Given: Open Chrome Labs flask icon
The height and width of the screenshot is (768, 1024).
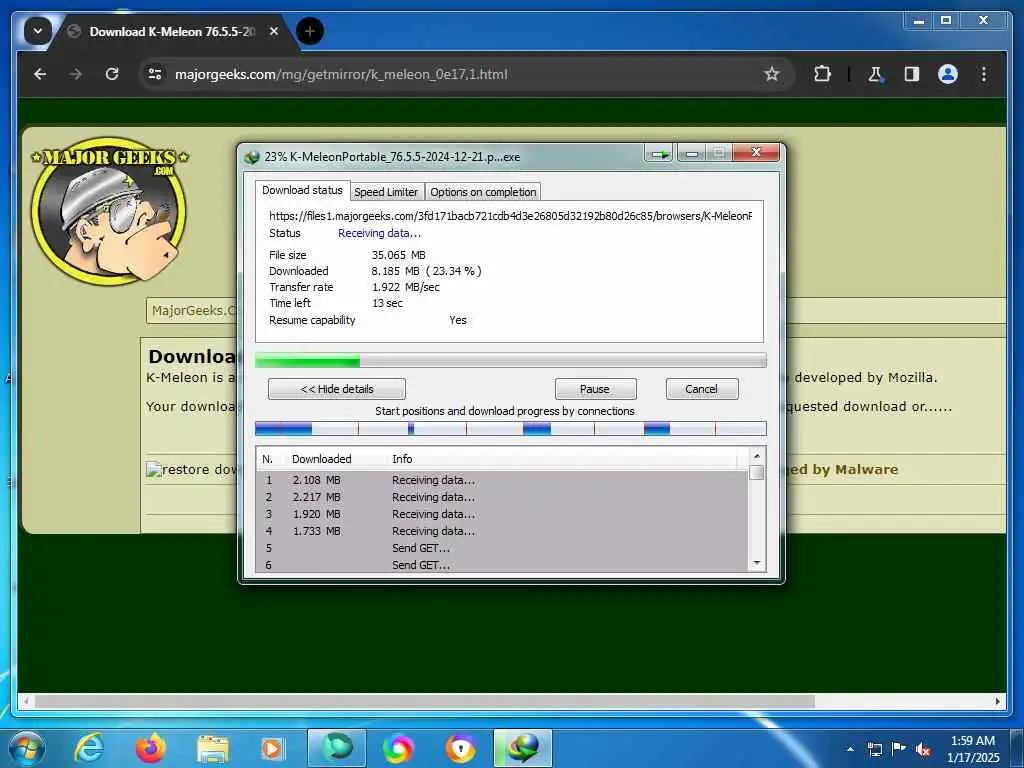Looking at the screenshot, I should 875,74.
